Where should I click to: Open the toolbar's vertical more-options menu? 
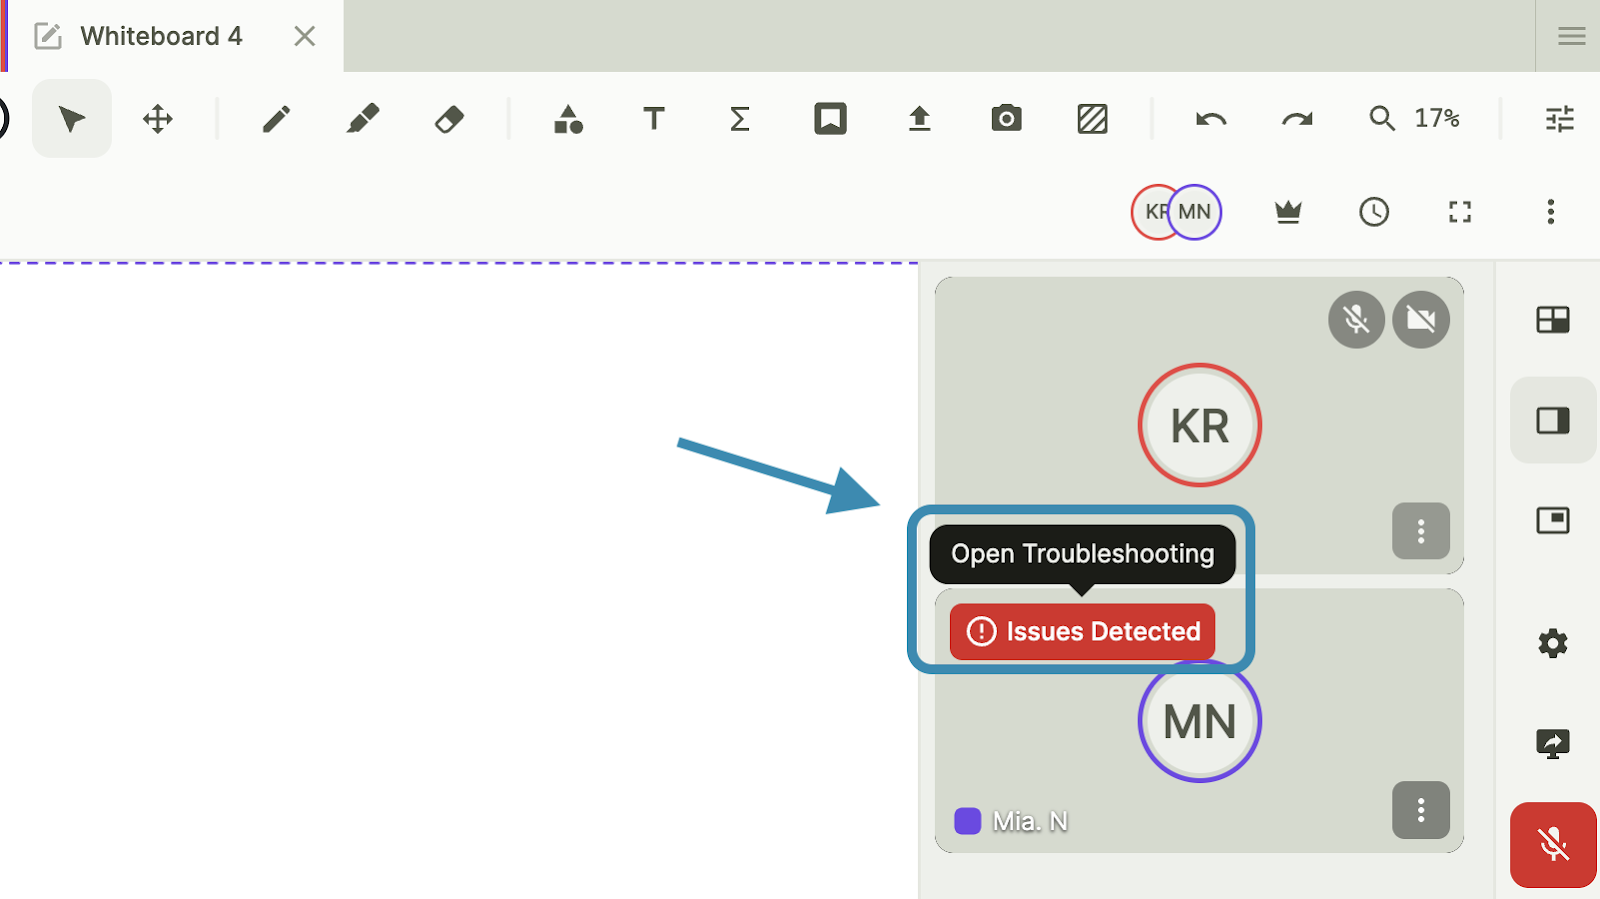1550,212
